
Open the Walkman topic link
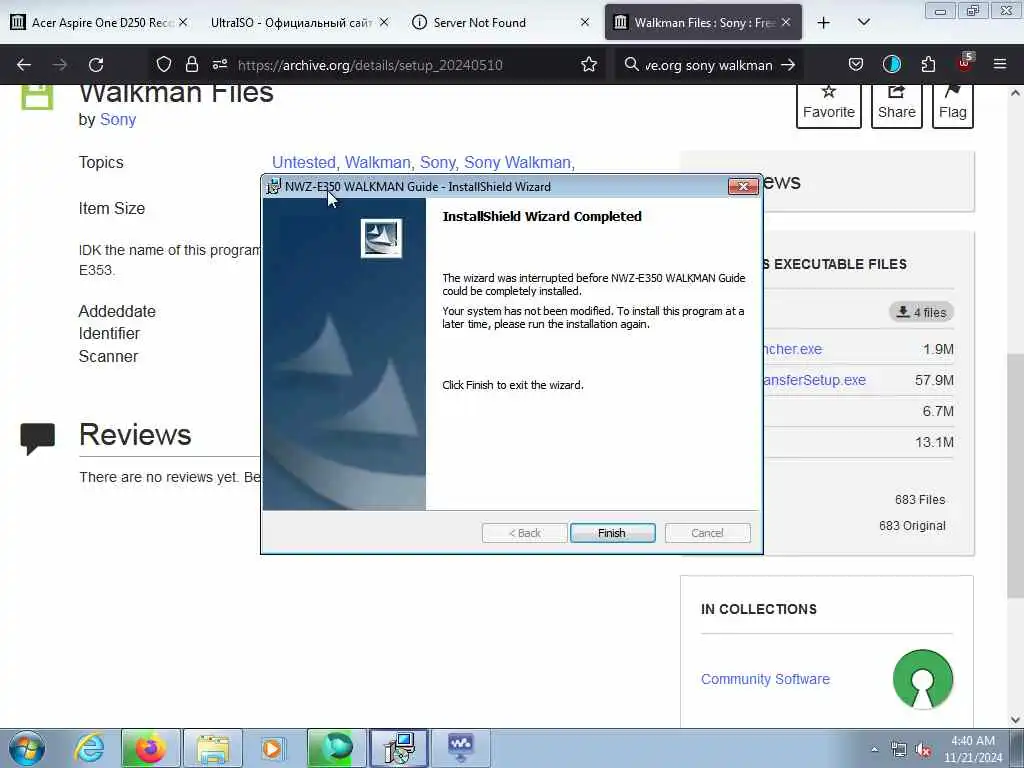pyautogui.click(x=379, y=162)
